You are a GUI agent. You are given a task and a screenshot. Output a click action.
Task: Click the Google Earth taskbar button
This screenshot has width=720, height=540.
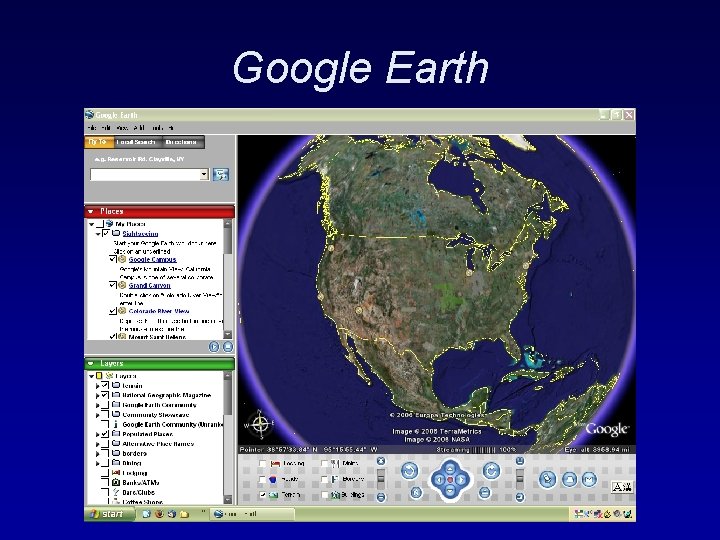pos(253,514)
